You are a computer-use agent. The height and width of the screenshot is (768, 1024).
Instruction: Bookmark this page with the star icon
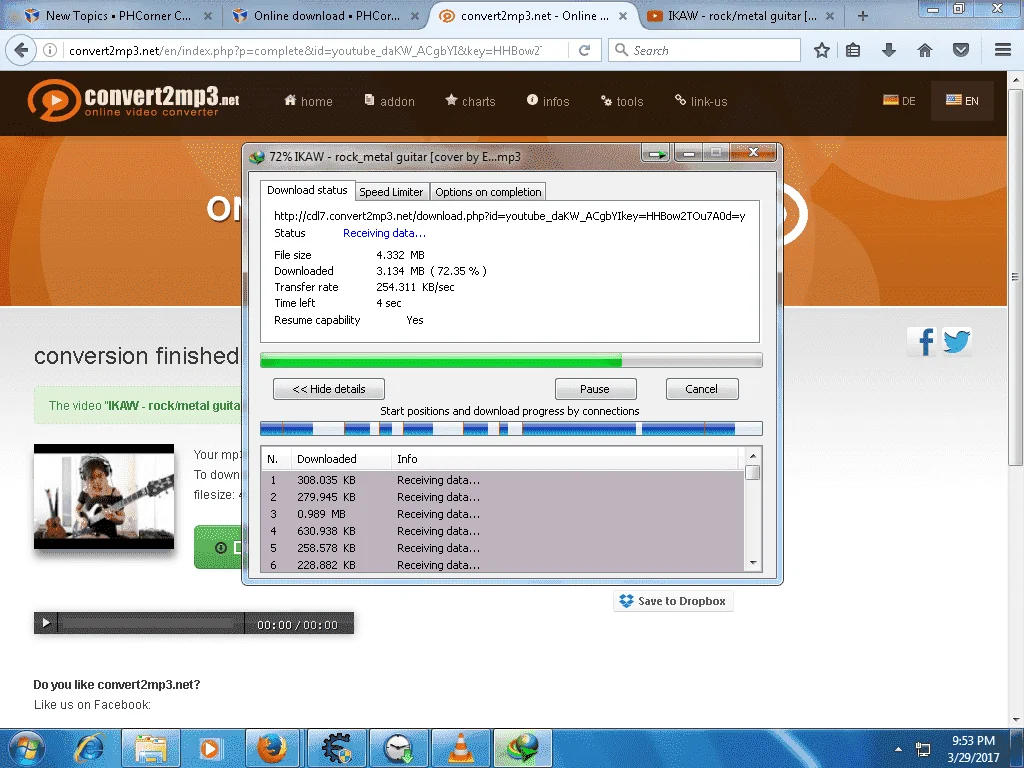(822, 50)
